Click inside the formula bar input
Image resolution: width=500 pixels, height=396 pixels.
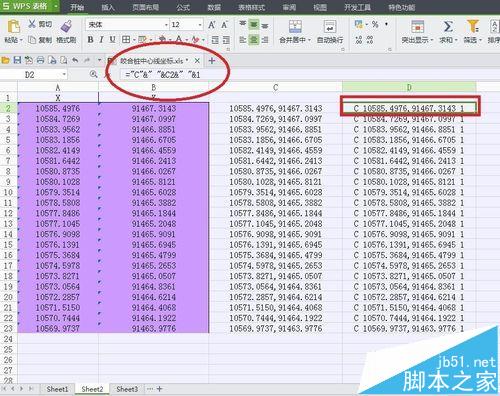[310, 74]
